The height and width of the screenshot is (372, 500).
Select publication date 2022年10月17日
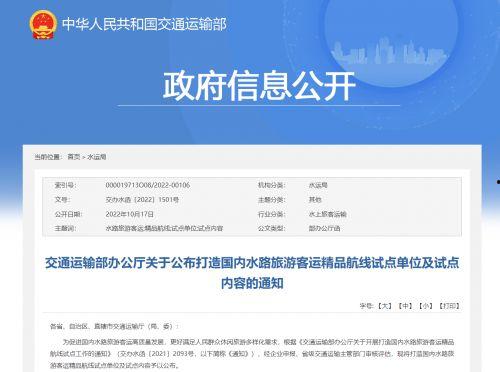coord(129,214)
